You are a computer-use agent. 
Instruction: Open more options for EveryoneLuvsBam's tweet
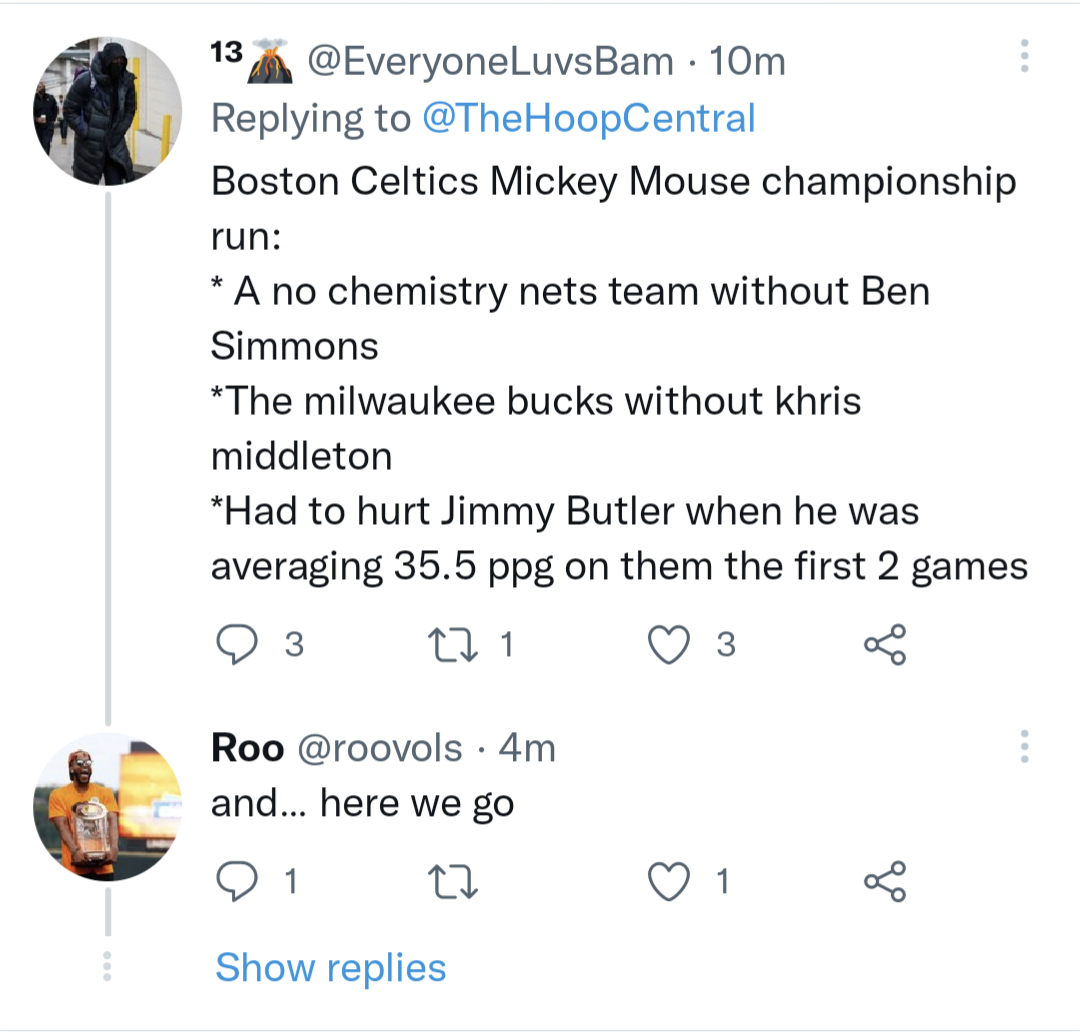(1024, 57)
